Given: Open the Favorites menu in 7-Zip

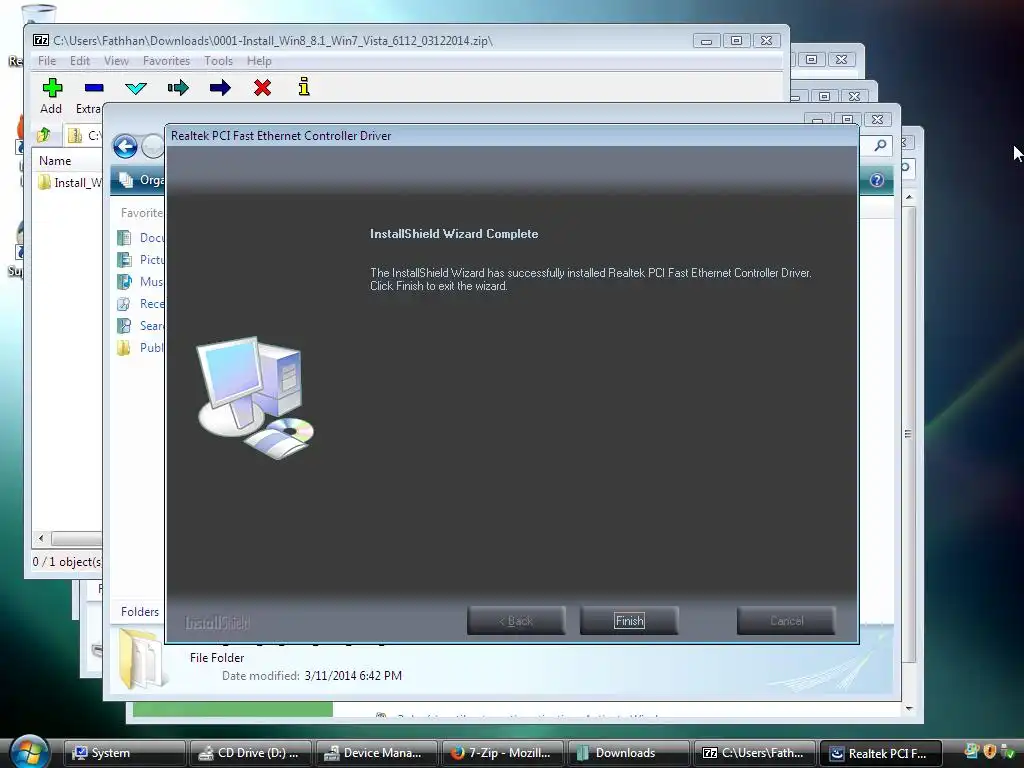Looking at the screenshot, I should [166, 61].
